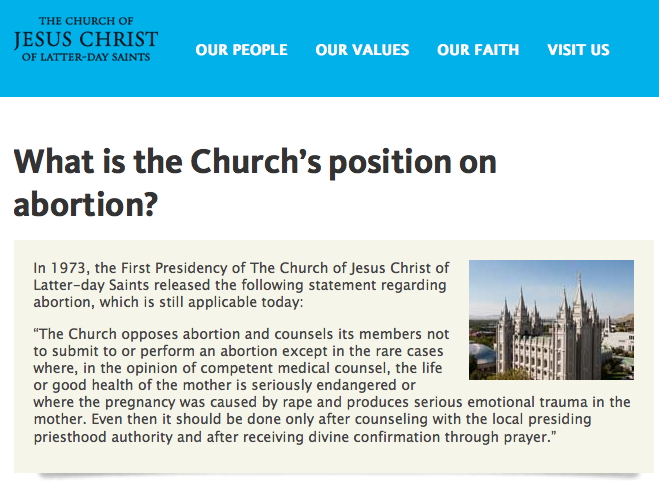The image size is (659, 486).
Task: Click the "priesthood authority" phrase
Action: click(96, 437)
